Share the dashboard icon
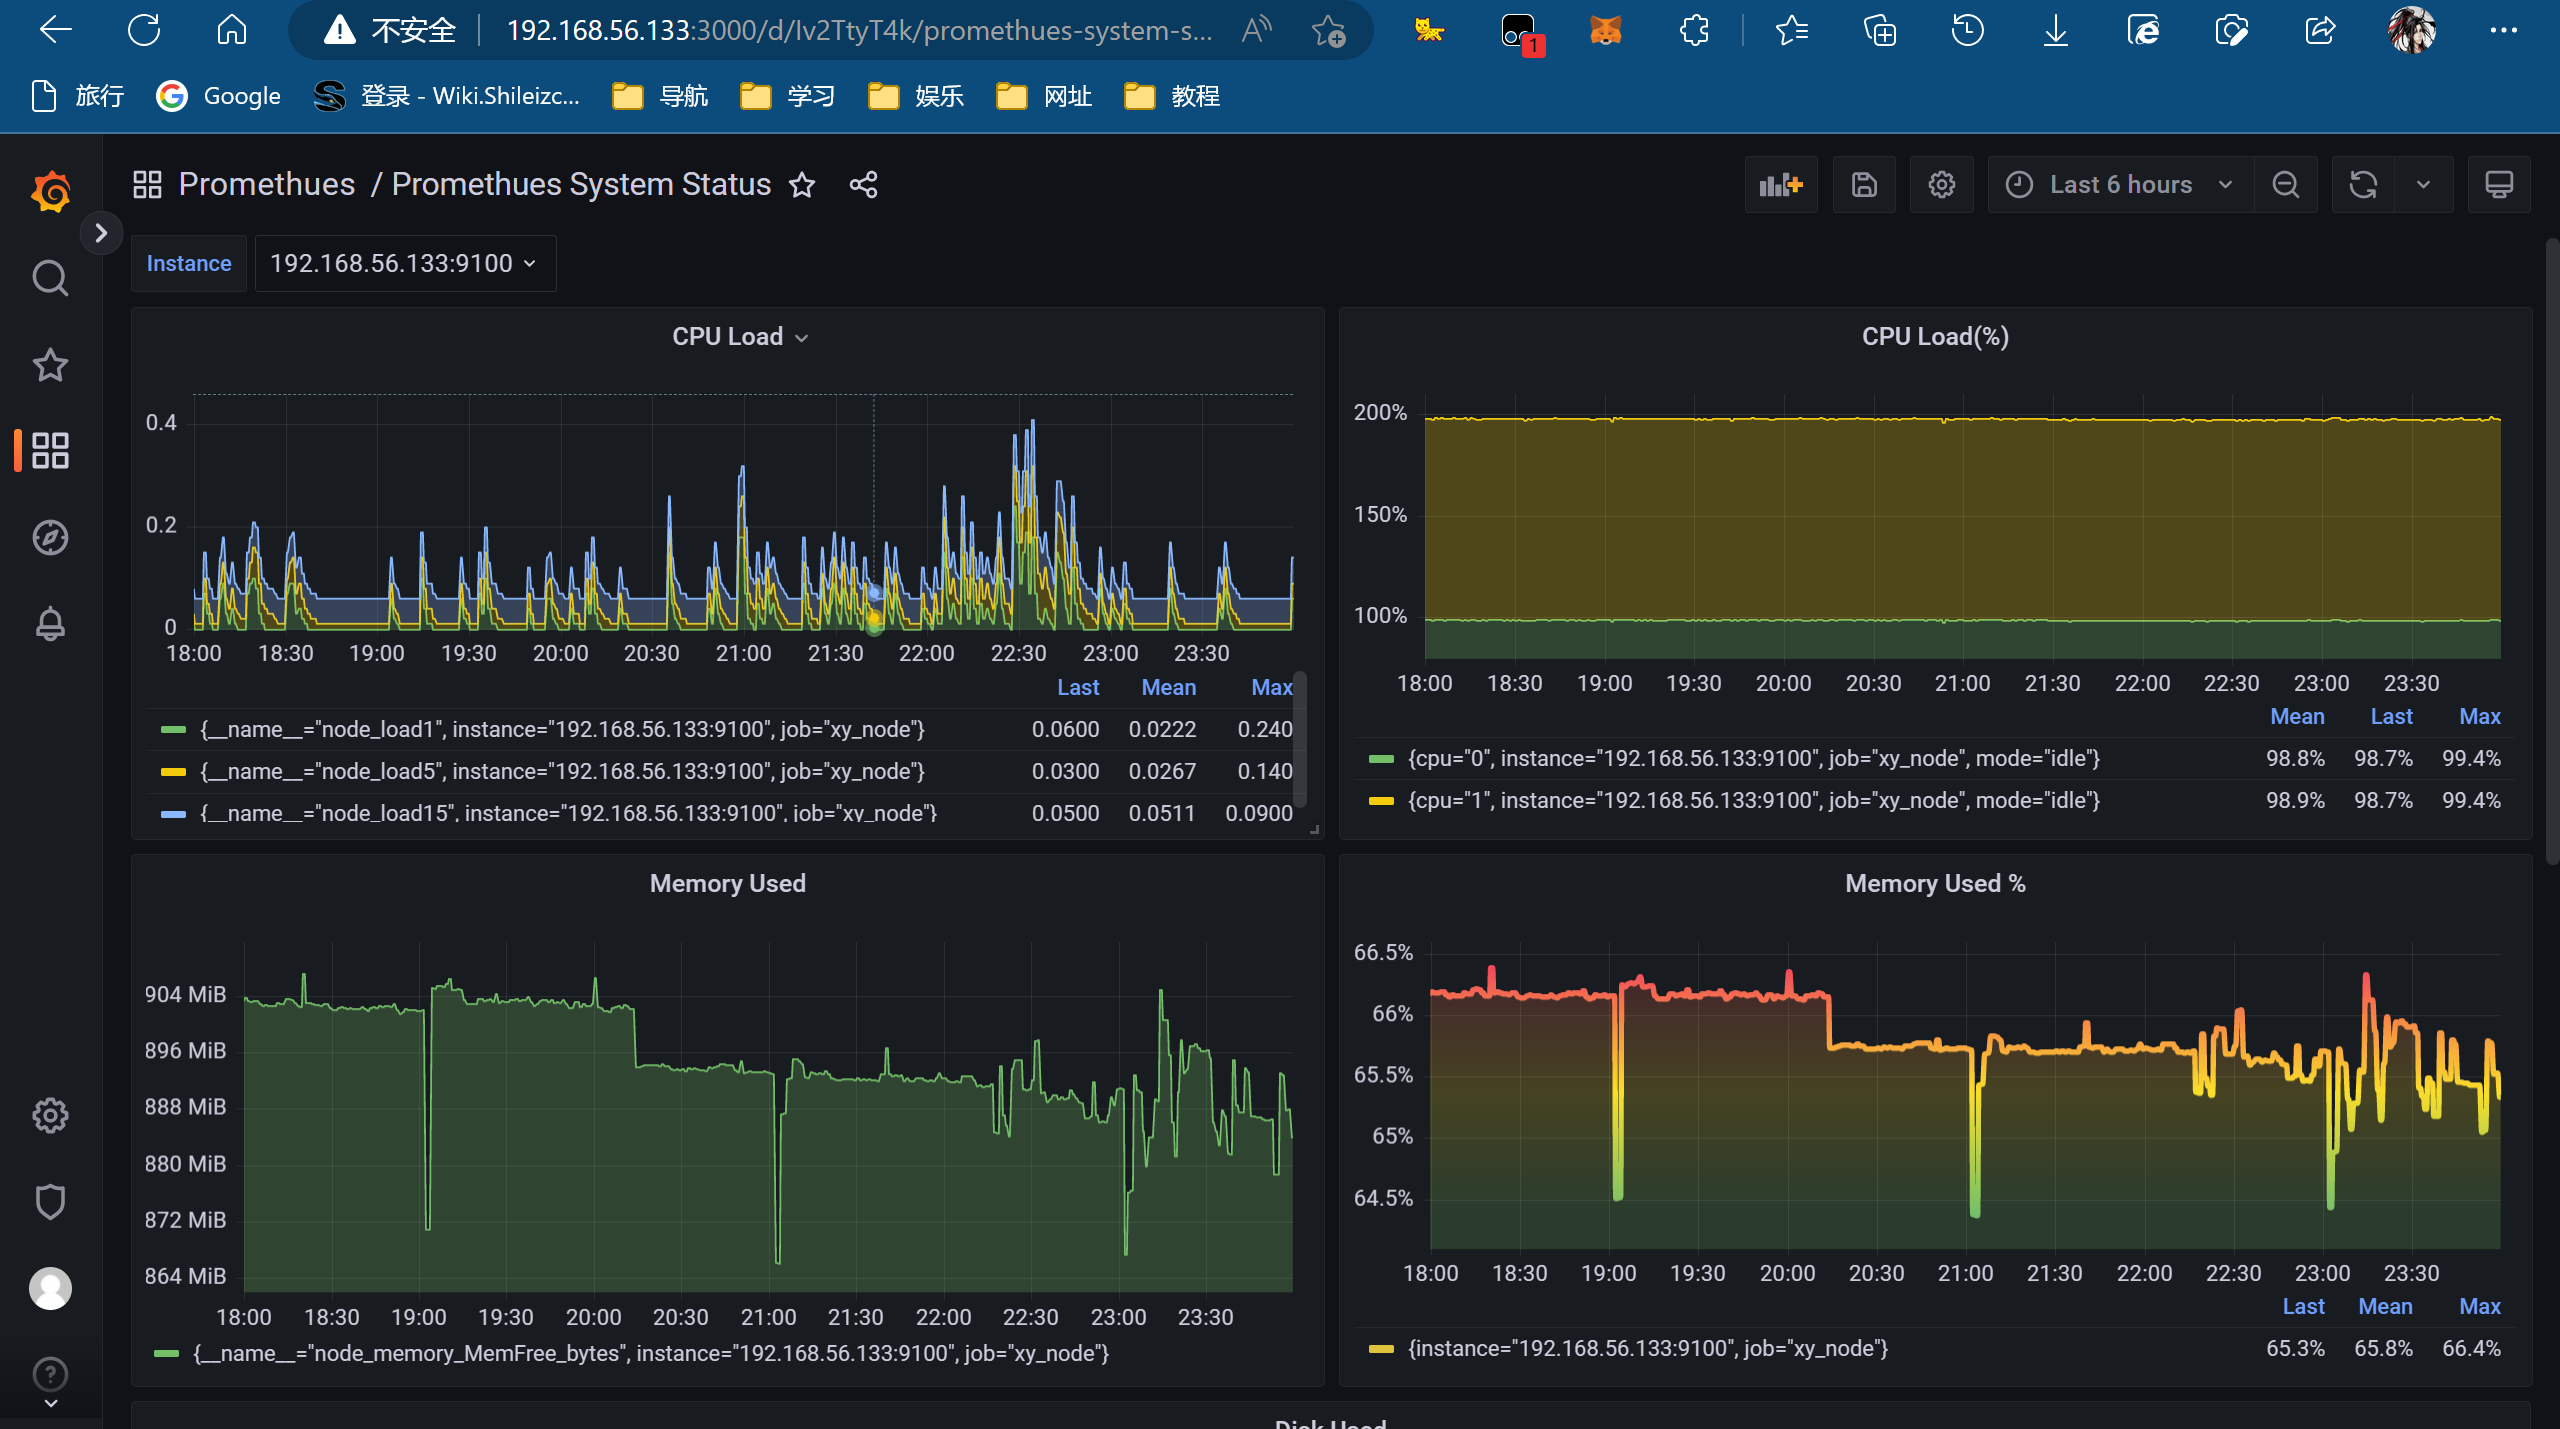This screenshot has height=1429, width=2560. pos(863,185)
